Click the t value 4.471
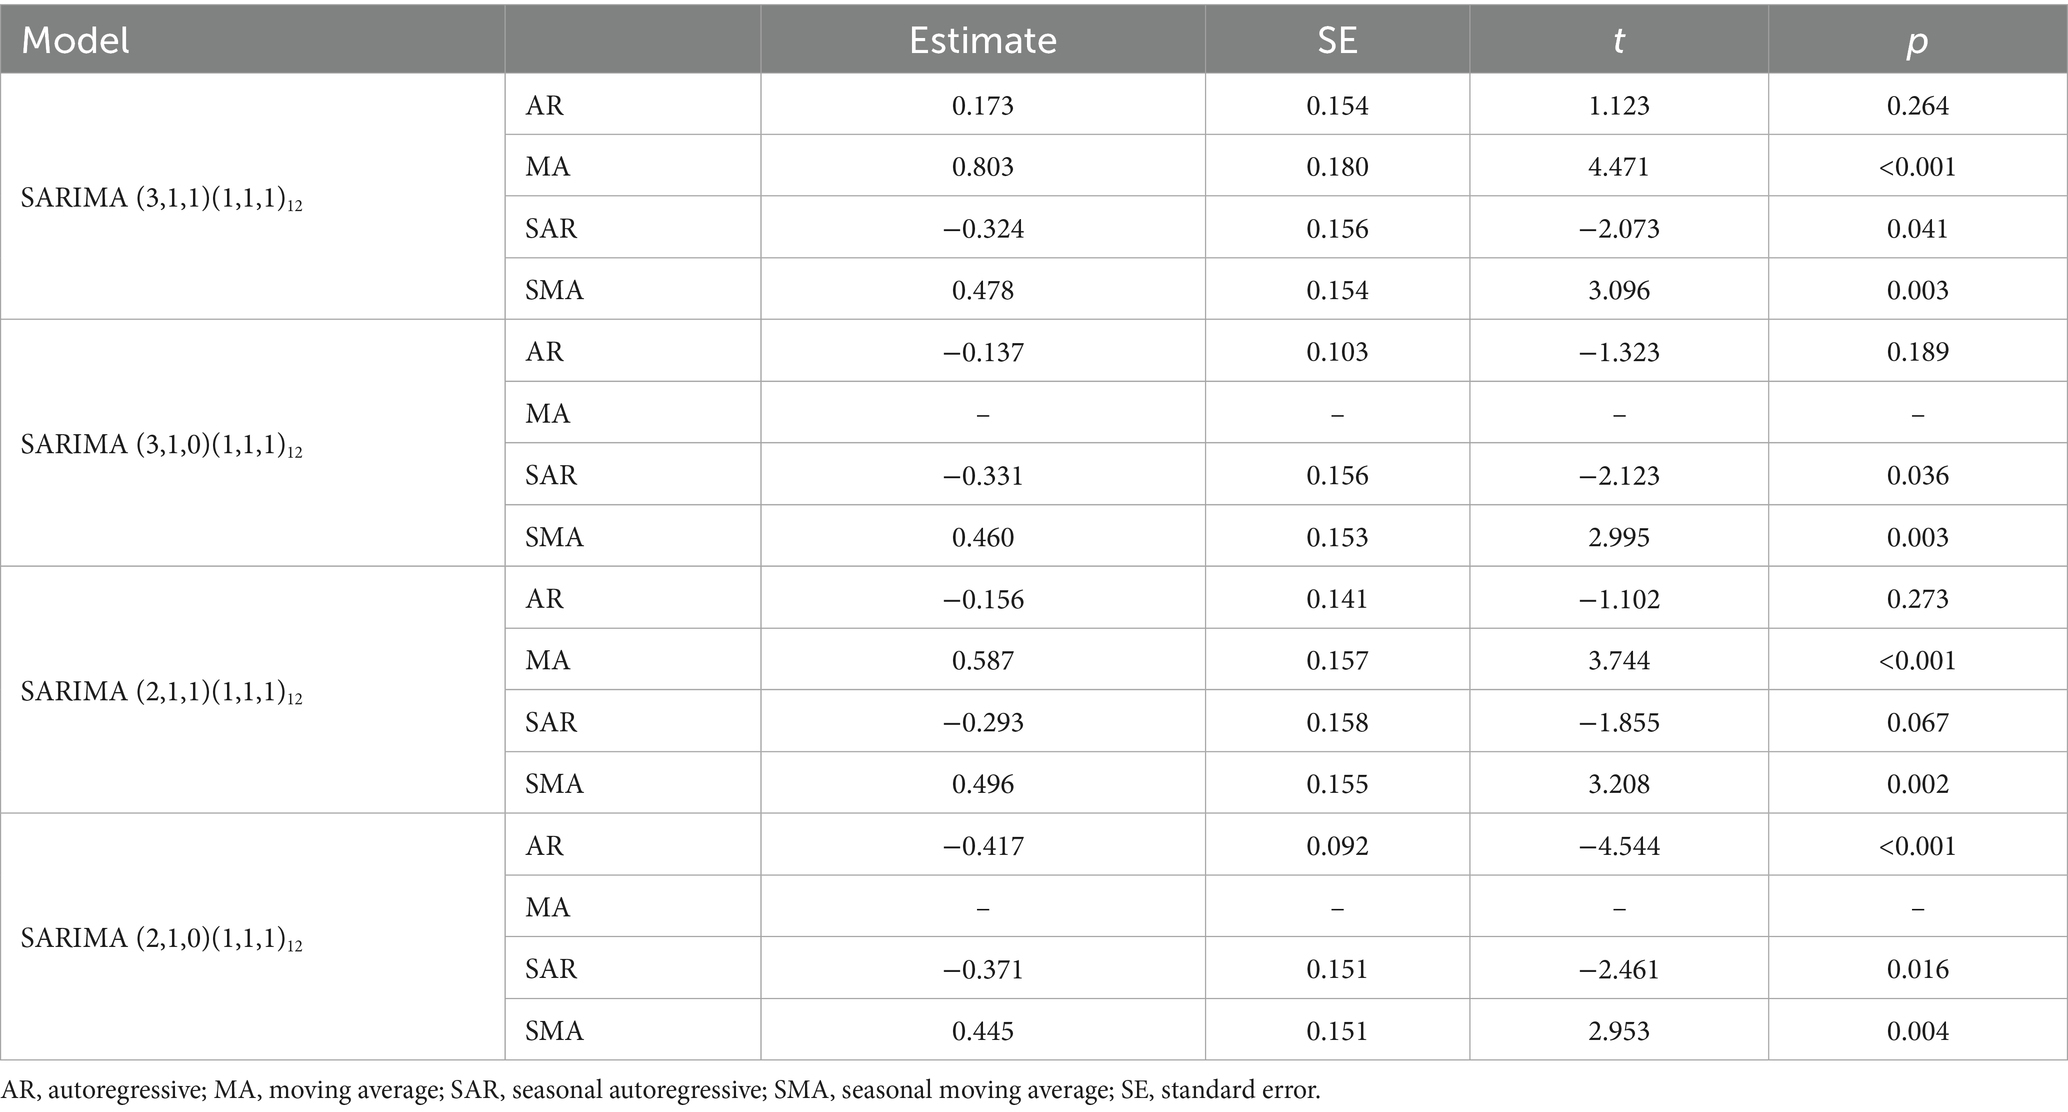2068x1112 pixels. tap(1618, 167)
